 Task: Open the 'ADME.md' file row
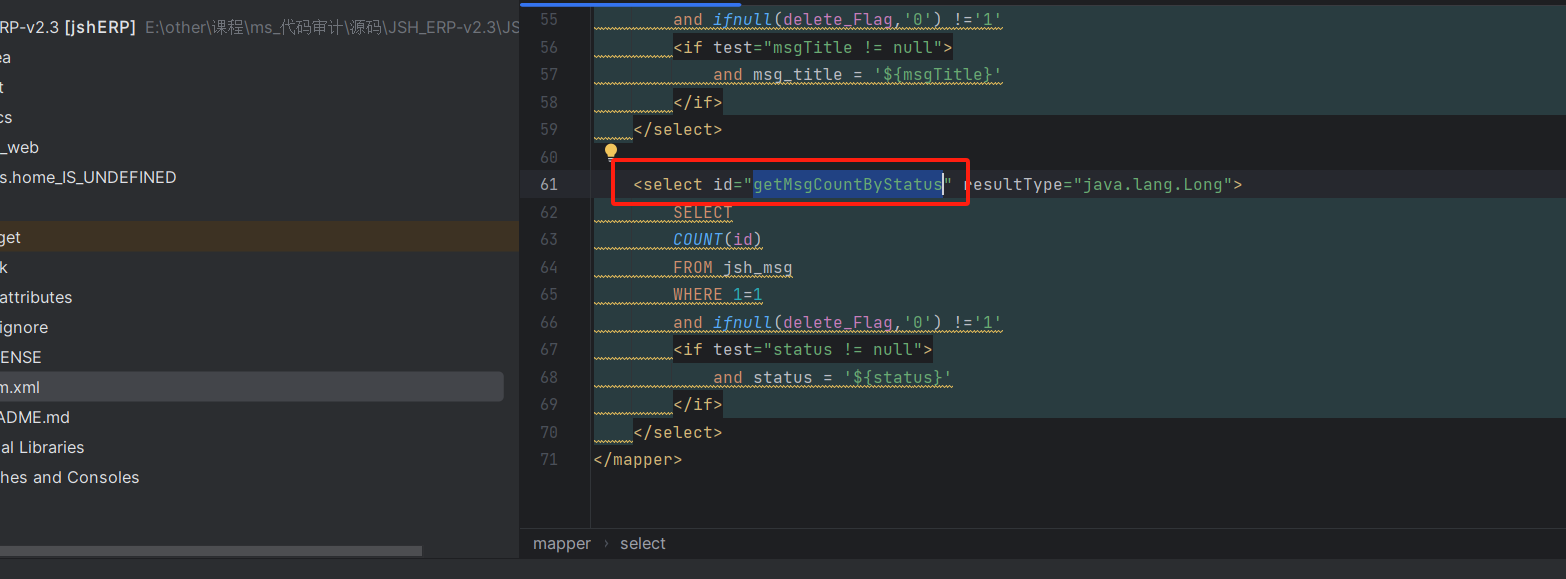251,417
